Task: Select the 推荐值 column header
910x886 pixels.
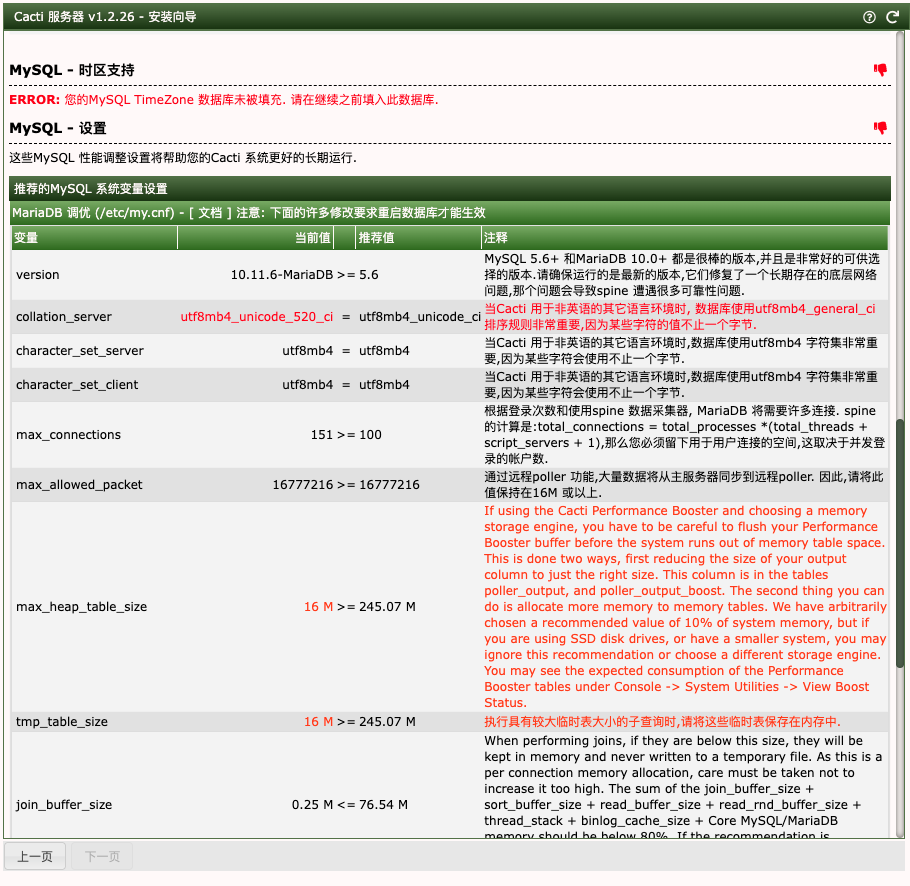Action: 418,238
